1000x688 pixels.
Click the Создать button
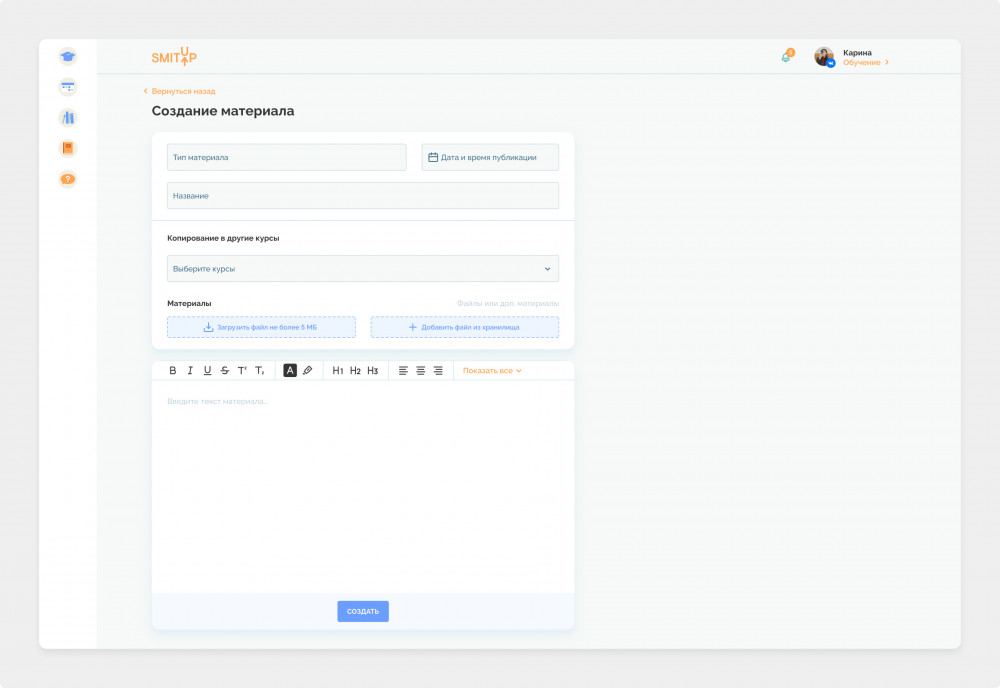(363, 611)
